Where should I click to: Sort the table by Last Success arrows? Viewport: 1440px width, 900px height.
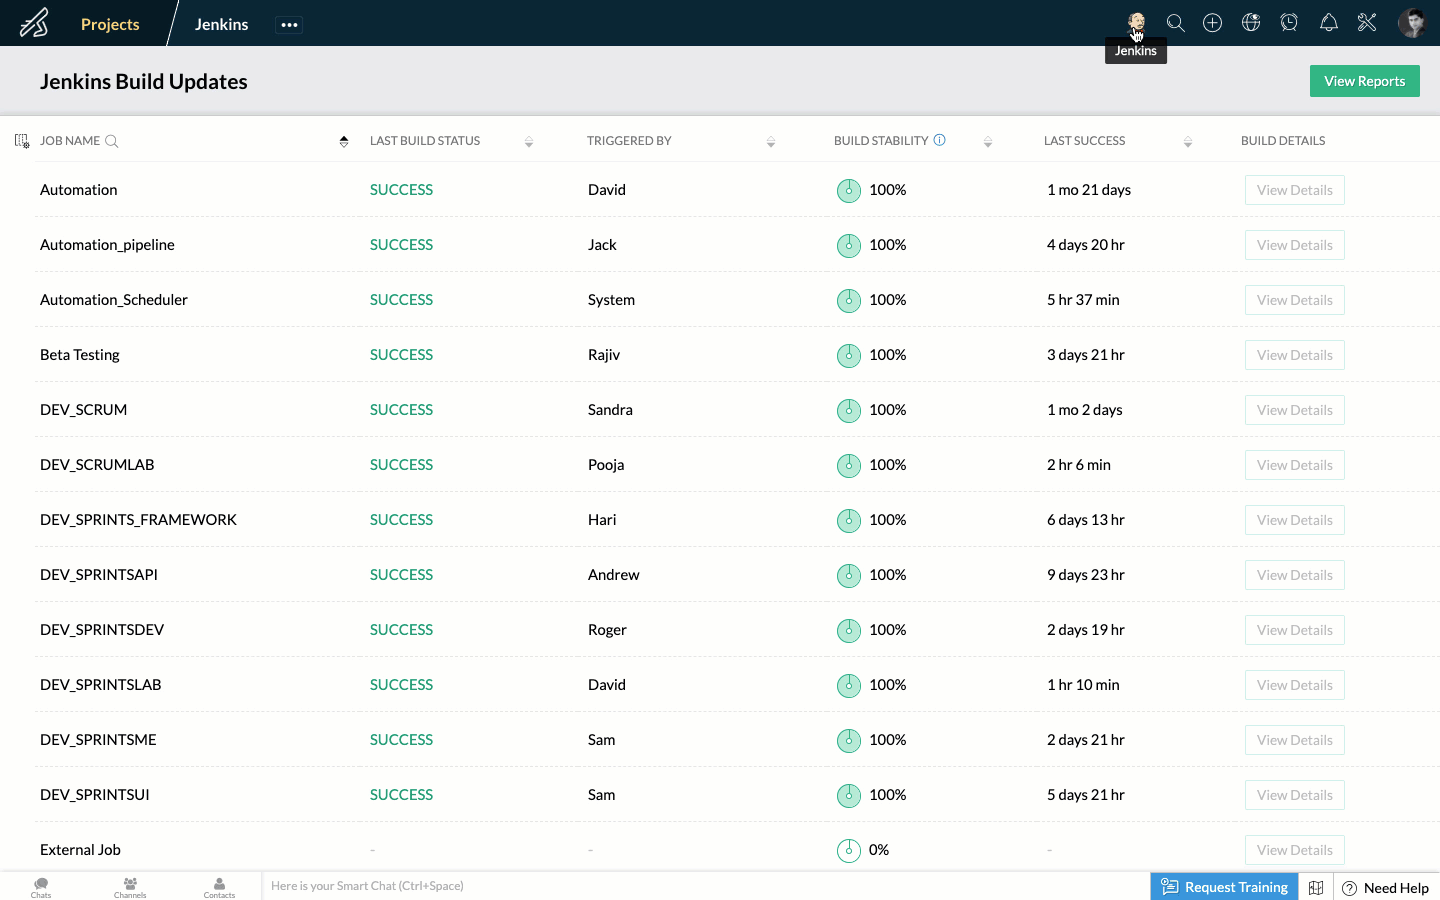click(1188, 142)
